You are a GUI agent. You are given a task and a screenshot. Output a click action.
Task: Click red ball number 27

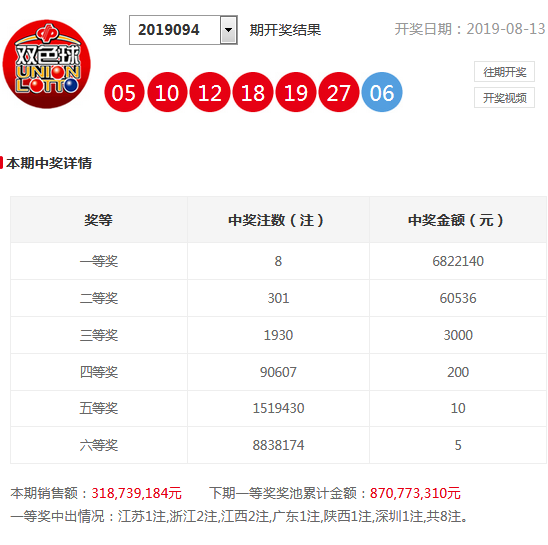pos(339,92)
